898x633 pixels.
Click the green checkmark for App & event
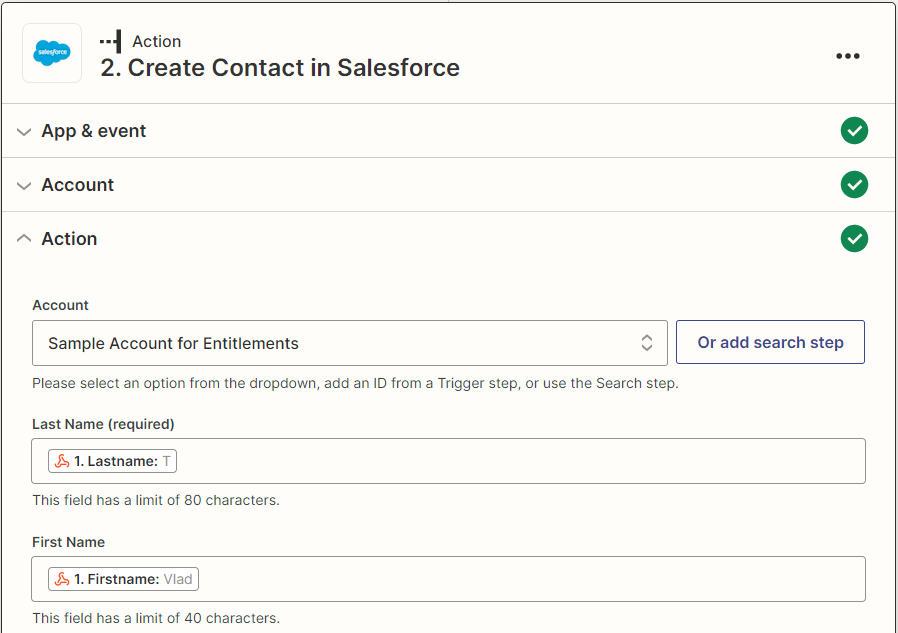click(x=854, y=131)
